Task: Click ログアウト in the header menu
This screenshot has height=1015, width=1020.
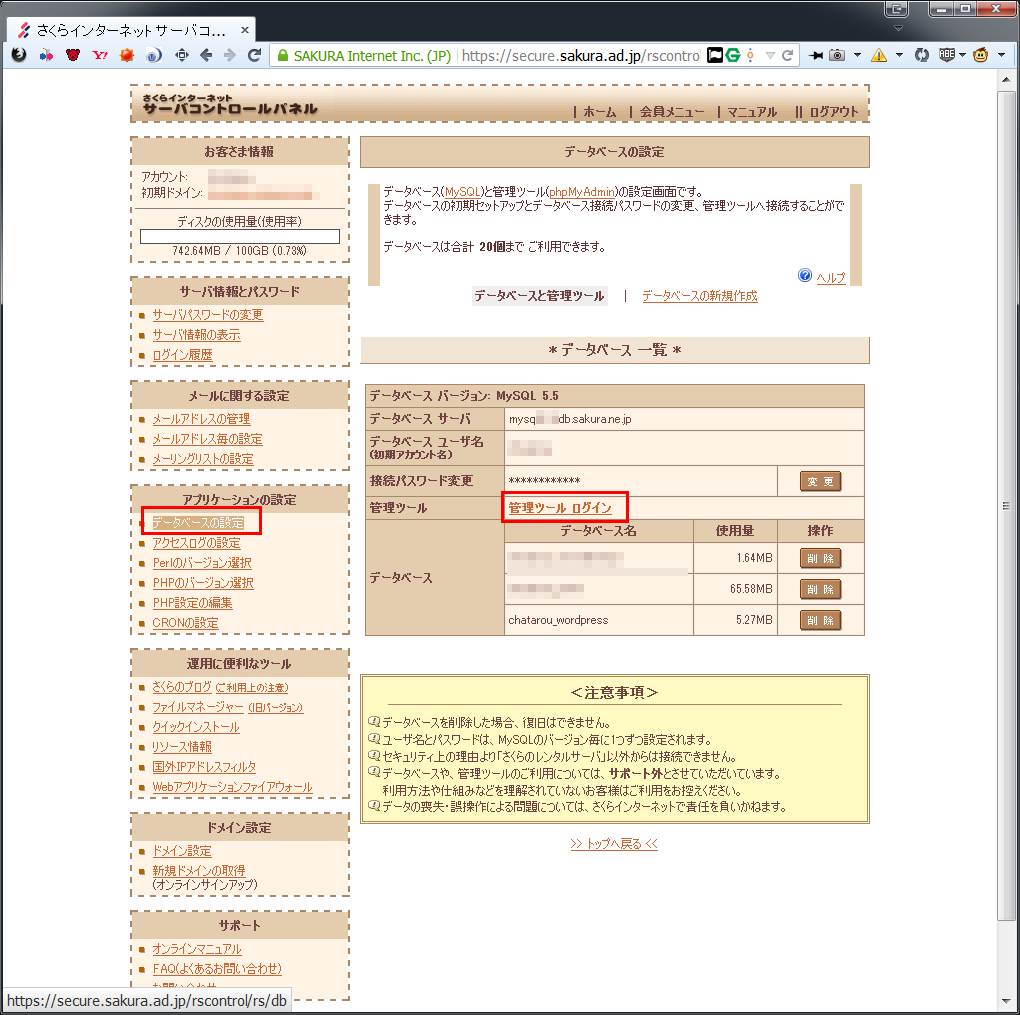Action: 834,111
